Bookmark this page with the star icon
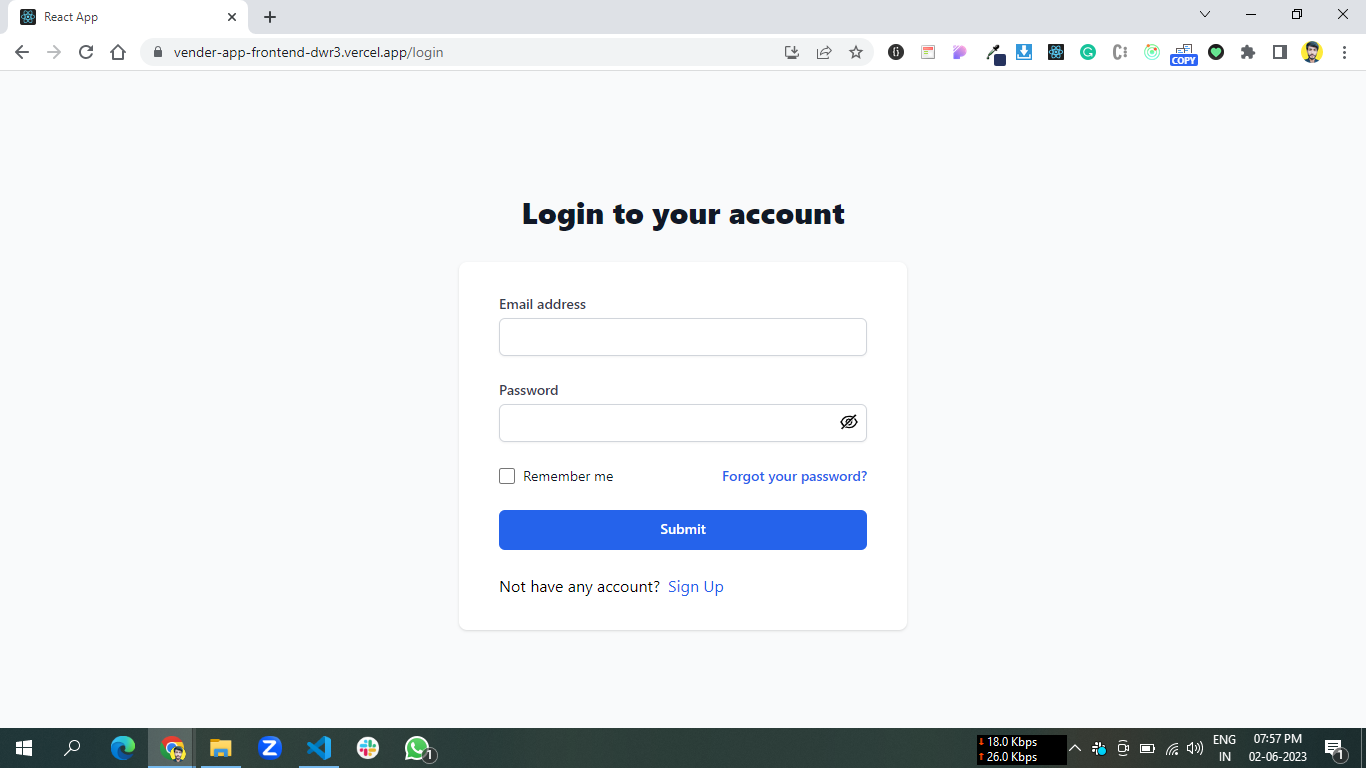1366x768 pixels. point(856,52)
